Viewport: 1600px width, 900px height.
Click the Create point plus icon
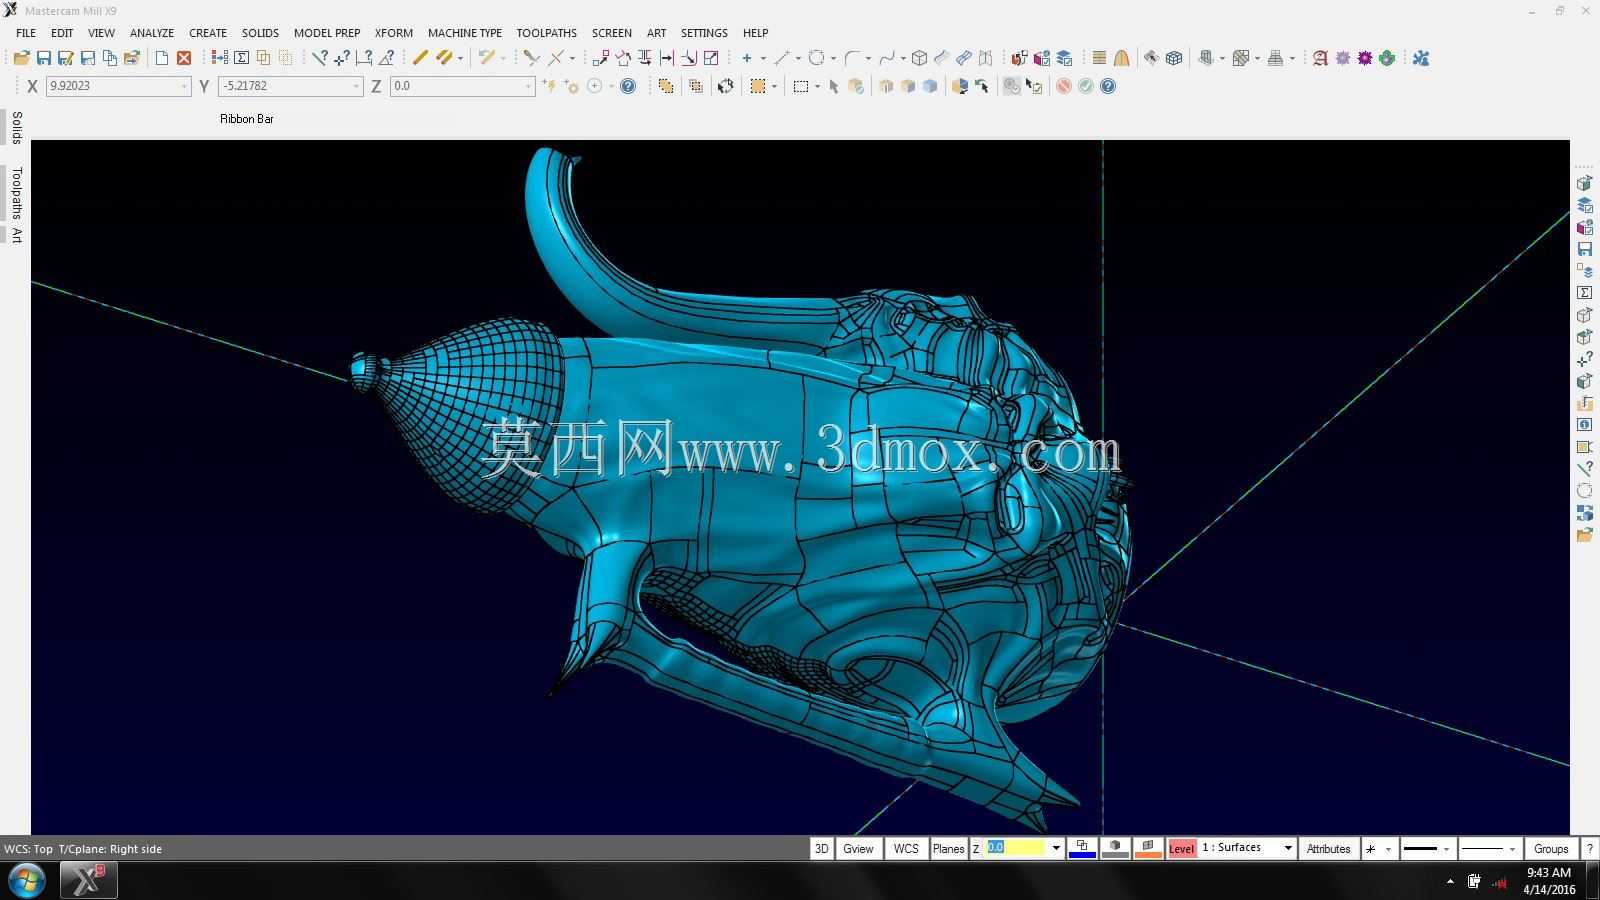point(746,58)
